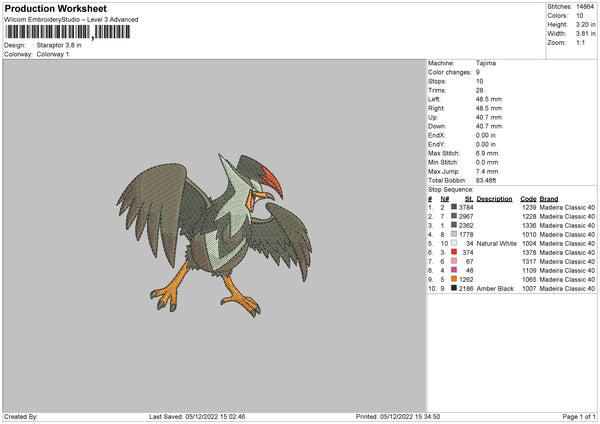Select the light pink swatch for code 1317
This screenshot has height=424, width=600.
(x=454, y=261)
